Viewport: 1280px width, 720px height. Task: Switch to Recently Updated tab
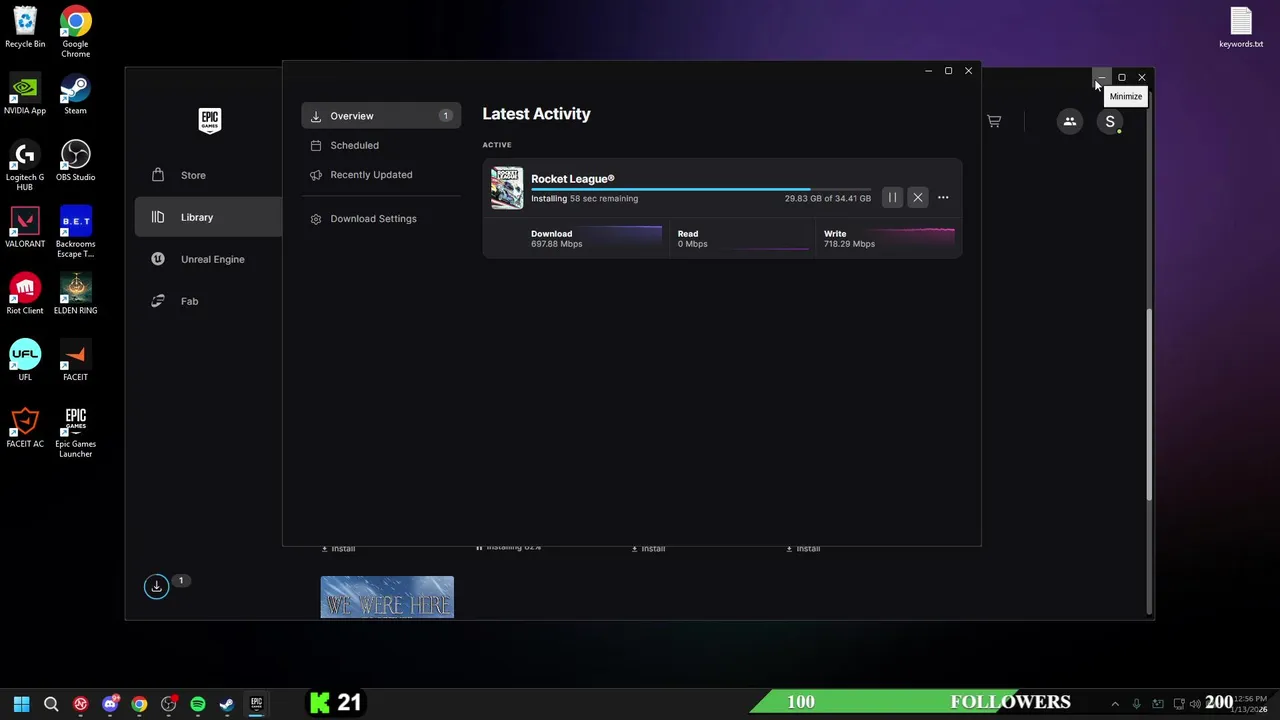pyautogui.click(x=371, y=175)
